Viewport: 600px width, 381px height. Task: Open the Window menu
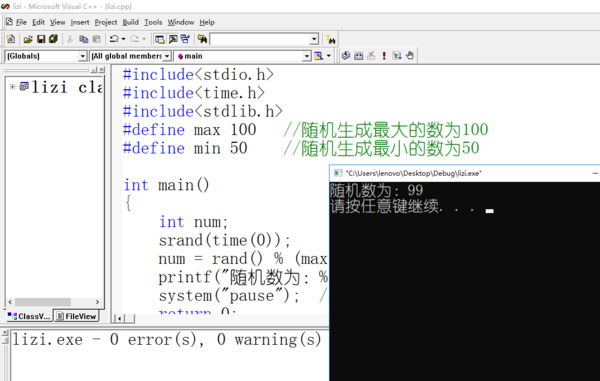tap(181, 23)
